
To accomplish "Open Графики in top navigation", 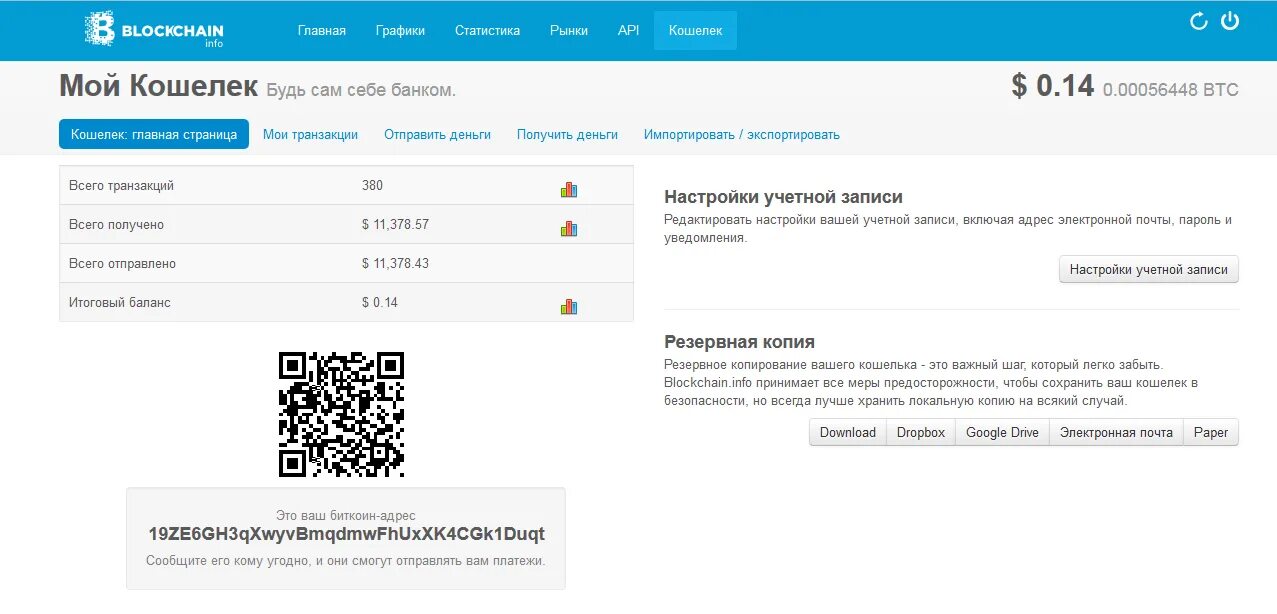I will pyautogui.click(x=400, y=30).
